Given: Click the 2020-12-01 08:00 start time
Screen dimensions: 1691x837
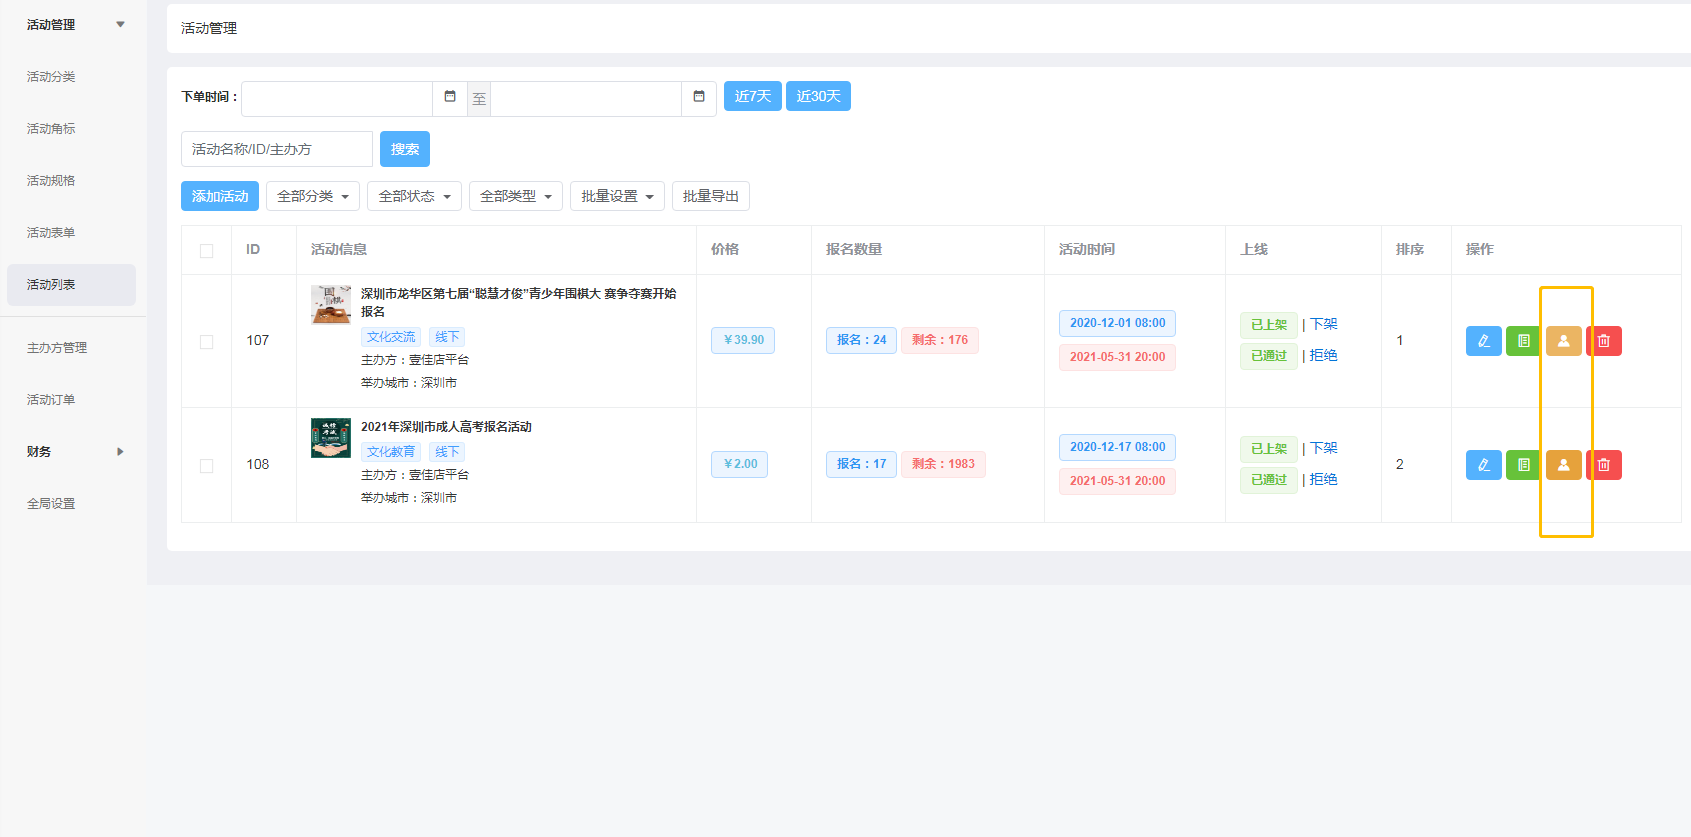Looking at the screenshot, I should [1117, 323].
